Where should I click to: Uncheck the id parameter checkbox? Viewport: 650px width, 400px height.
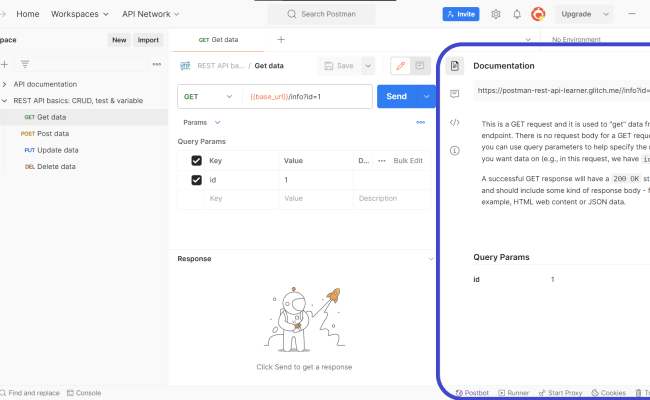pyautogui.click(x=196, y=180)
